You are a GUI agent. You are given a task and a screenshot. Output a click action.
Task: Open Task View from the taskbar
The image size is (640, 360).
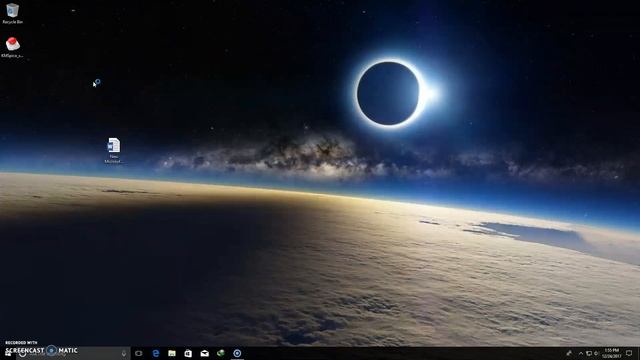pos(139,353)
